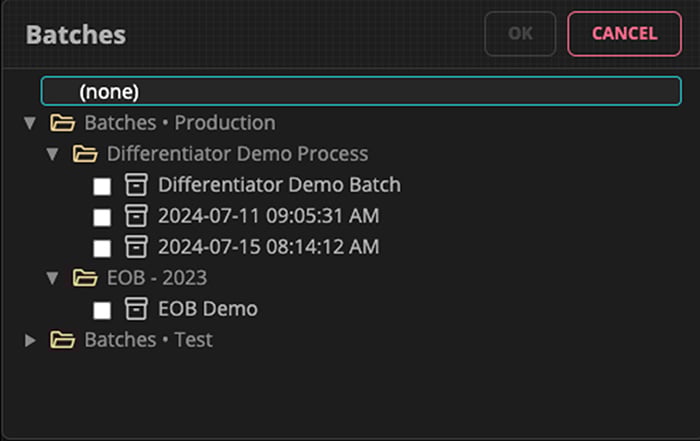The width and height of the screenshot is (700, 441).
Task: Enable the EOB Demo checkbox
Action: click(102, 310)
